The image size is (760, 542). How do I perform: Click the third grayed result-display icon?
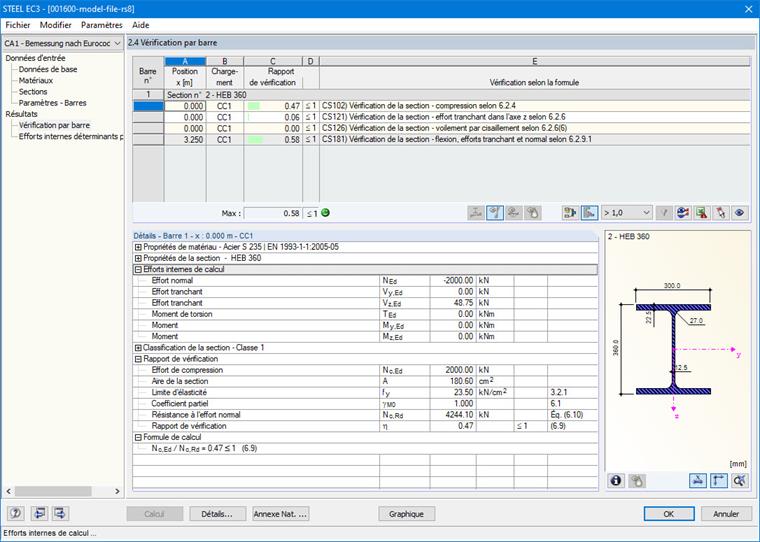click(x=514, y=213)
